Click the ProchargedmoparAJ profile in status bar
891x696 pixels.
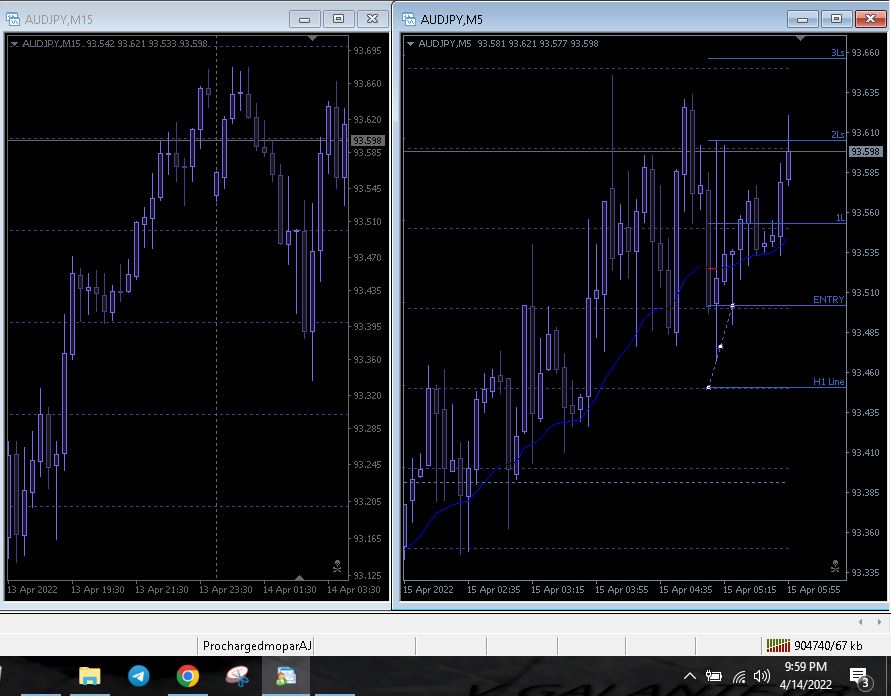pos(257,646)
